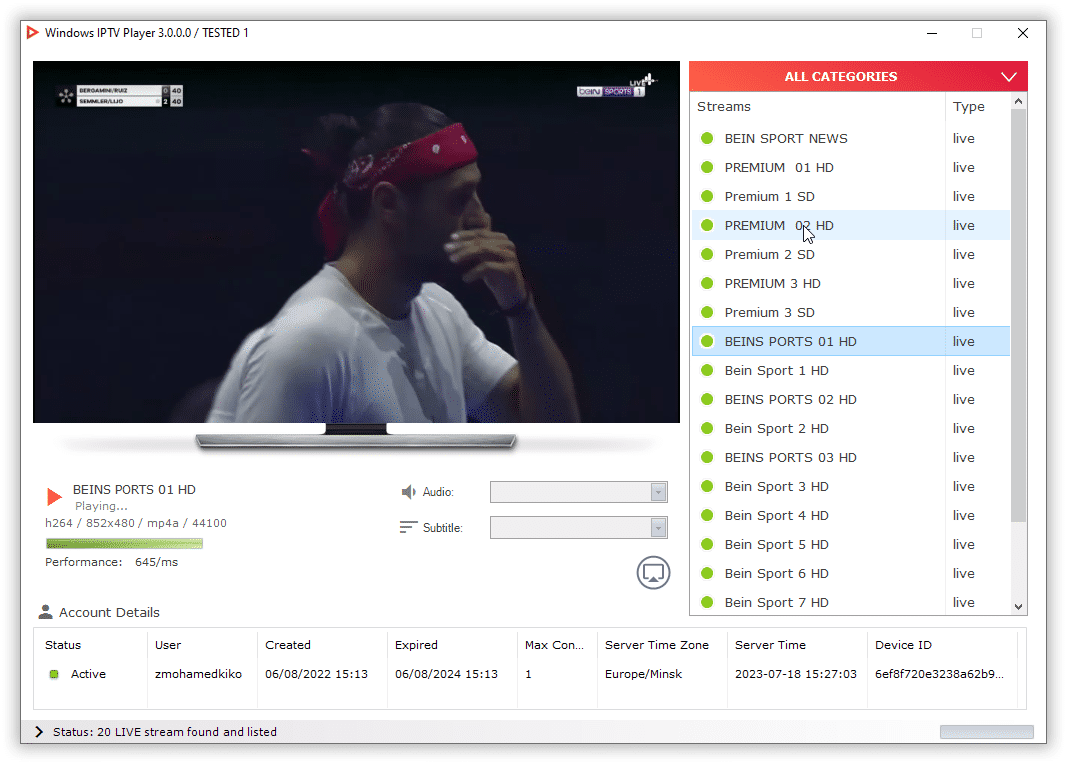Image resolution: width=1067 pixels, height=764 pixels.
Task: Open the Subtitle selection dropdown
Action: click(x=578, y=527)
